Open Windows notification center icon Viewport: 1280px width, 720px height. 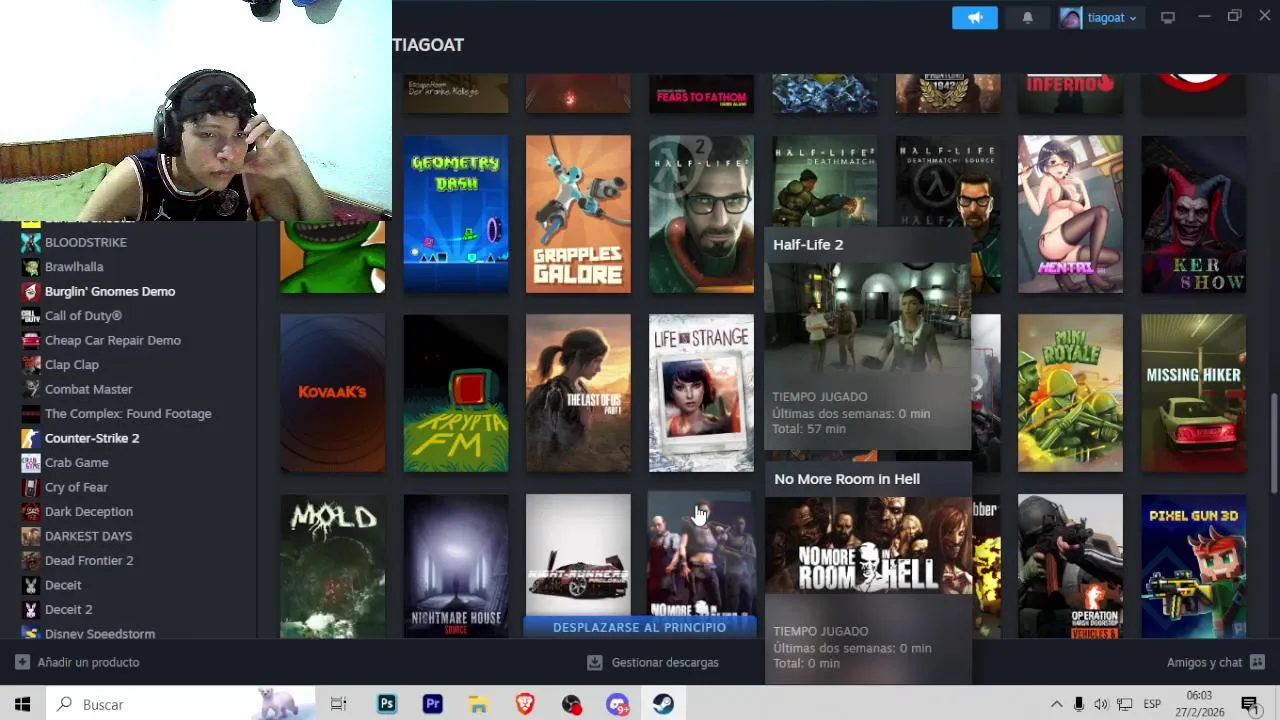(x=1249, y=704)
